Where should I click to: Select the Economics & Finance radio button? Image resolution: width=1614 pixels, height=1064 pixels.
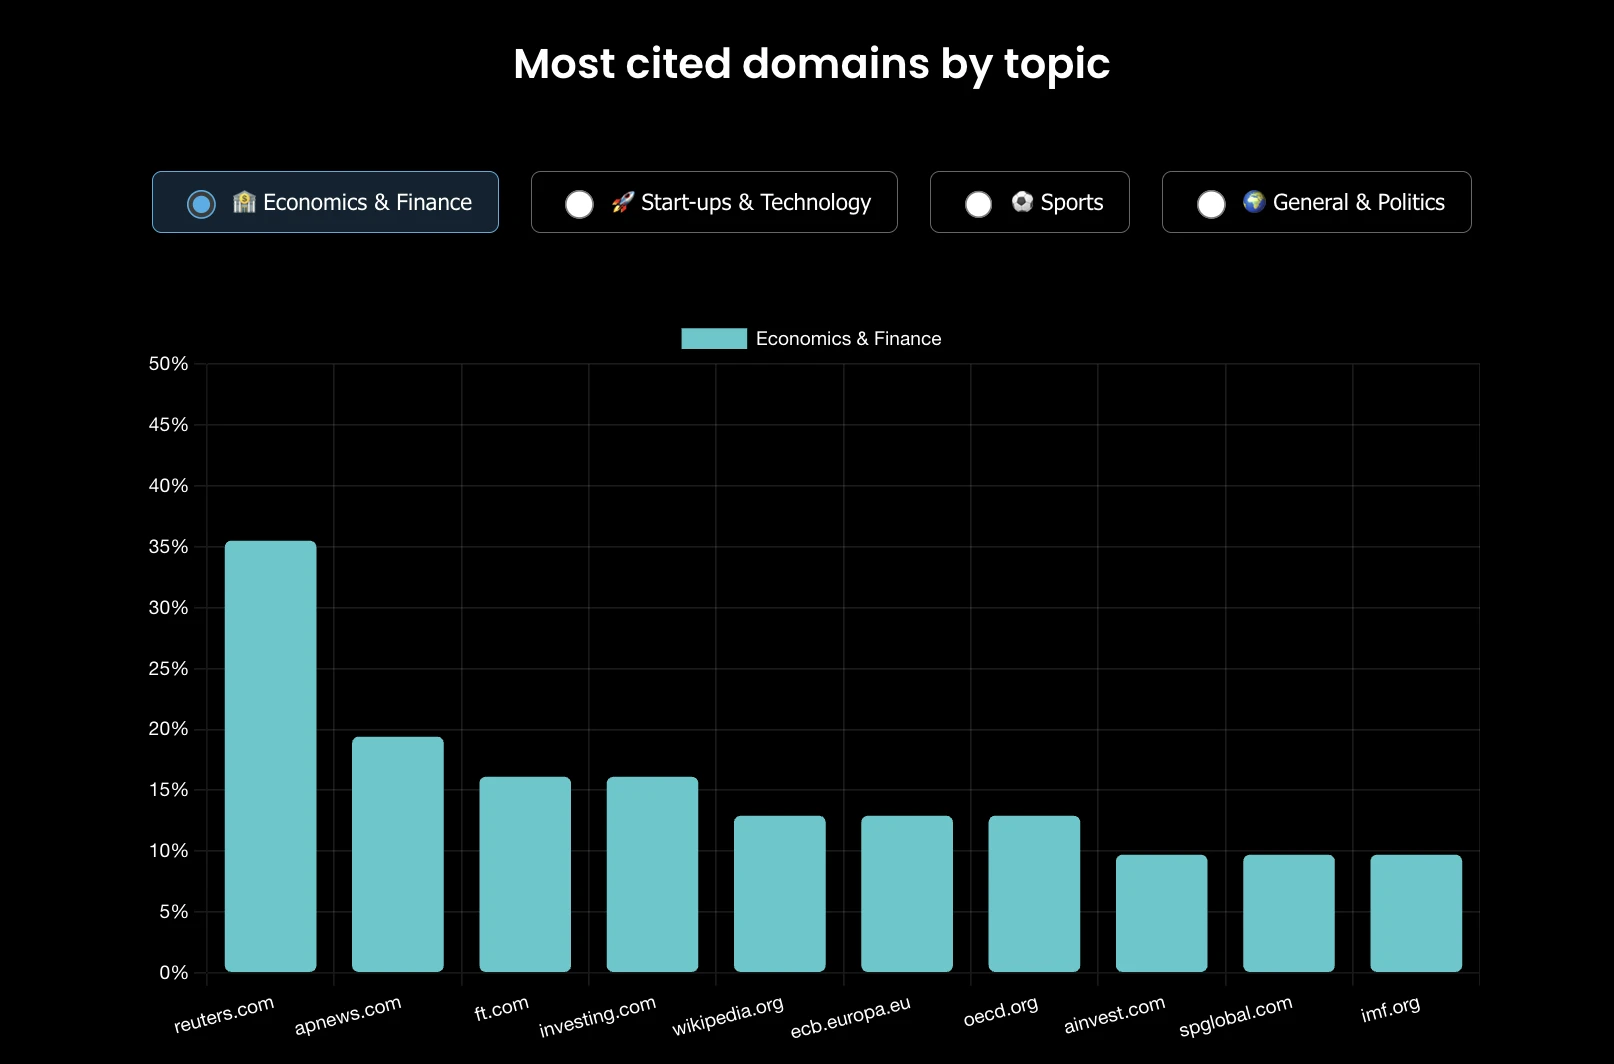pos(201,204)
